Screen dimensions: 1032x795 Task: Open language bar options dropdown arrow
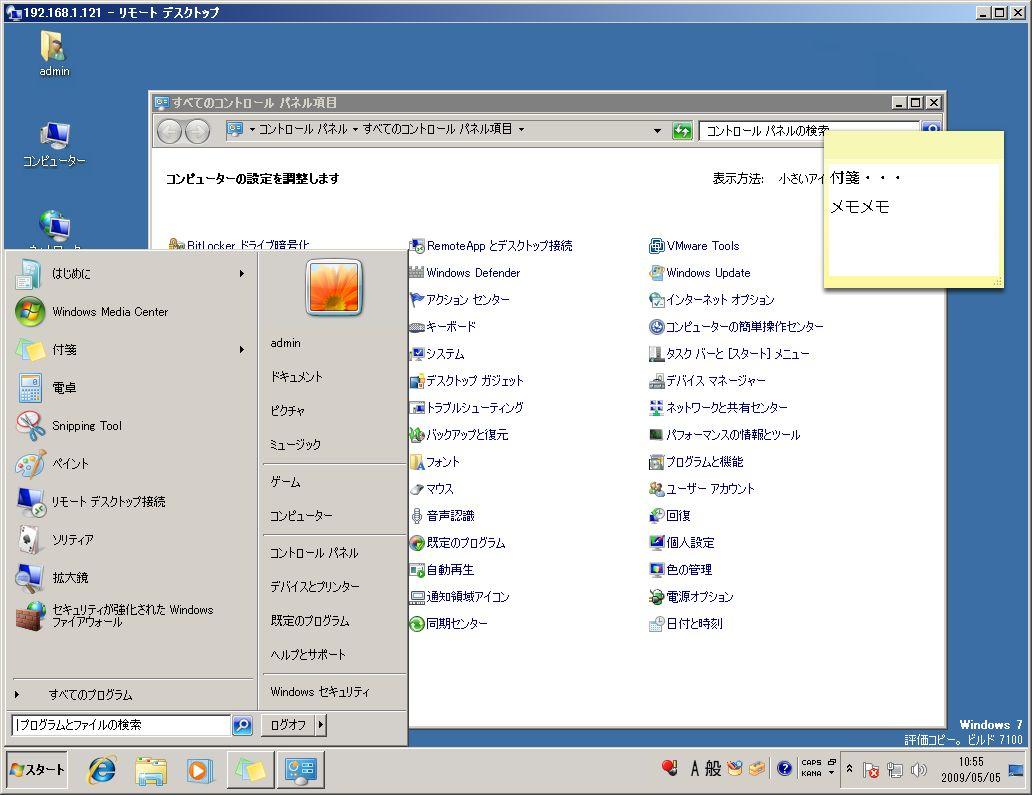(x=831, y=773)
